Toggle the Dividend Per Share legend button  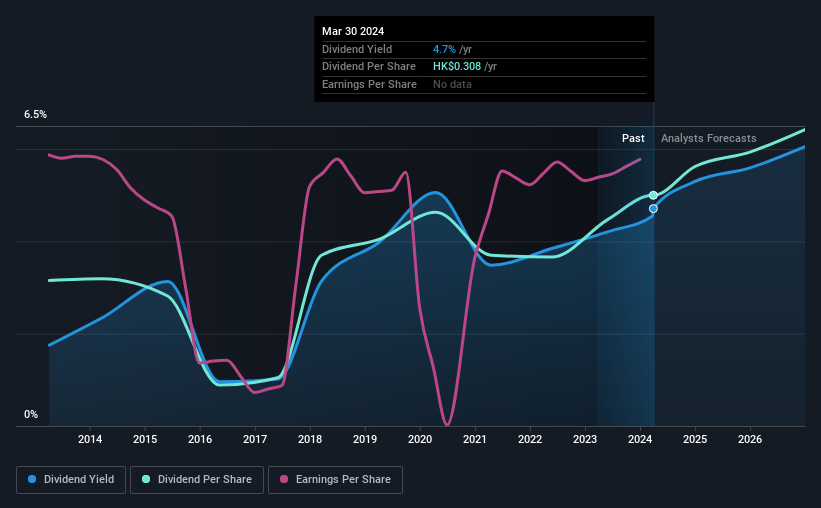[x=197, y=480]
